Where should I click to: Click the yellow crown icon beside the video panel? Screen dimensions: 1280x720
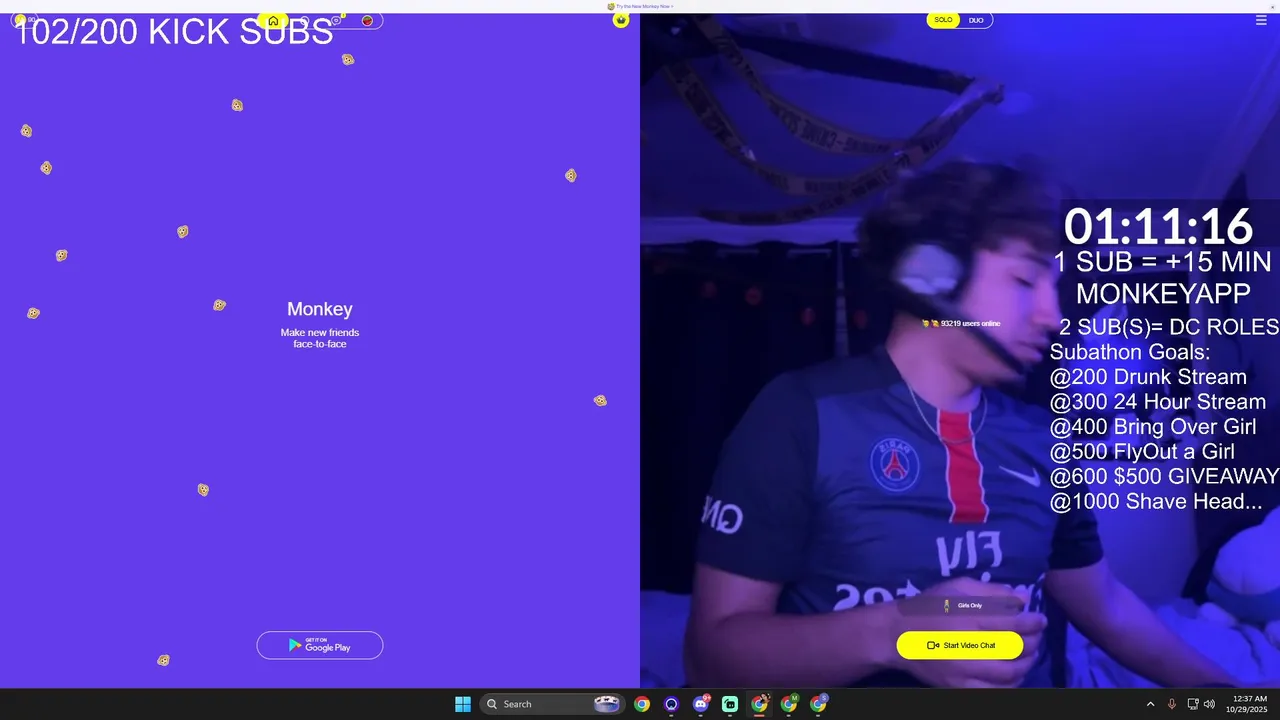coord(621,20)
